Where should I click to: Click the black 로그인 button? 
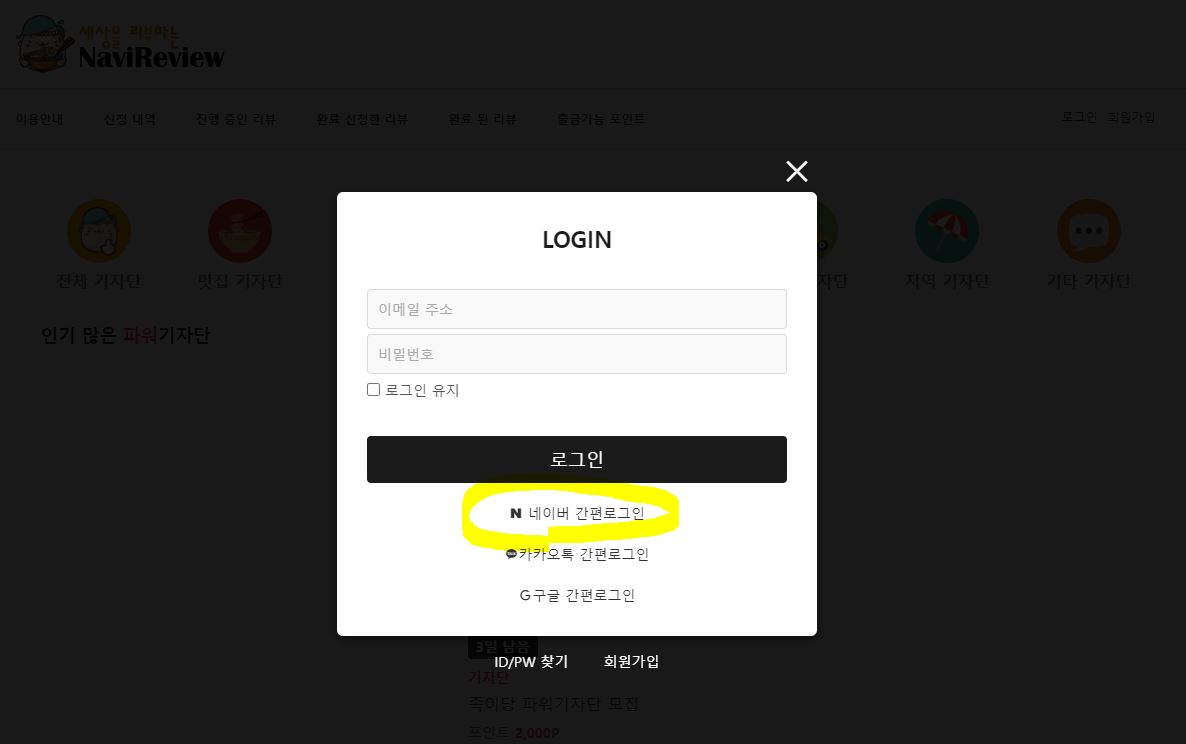pos(577,459)
